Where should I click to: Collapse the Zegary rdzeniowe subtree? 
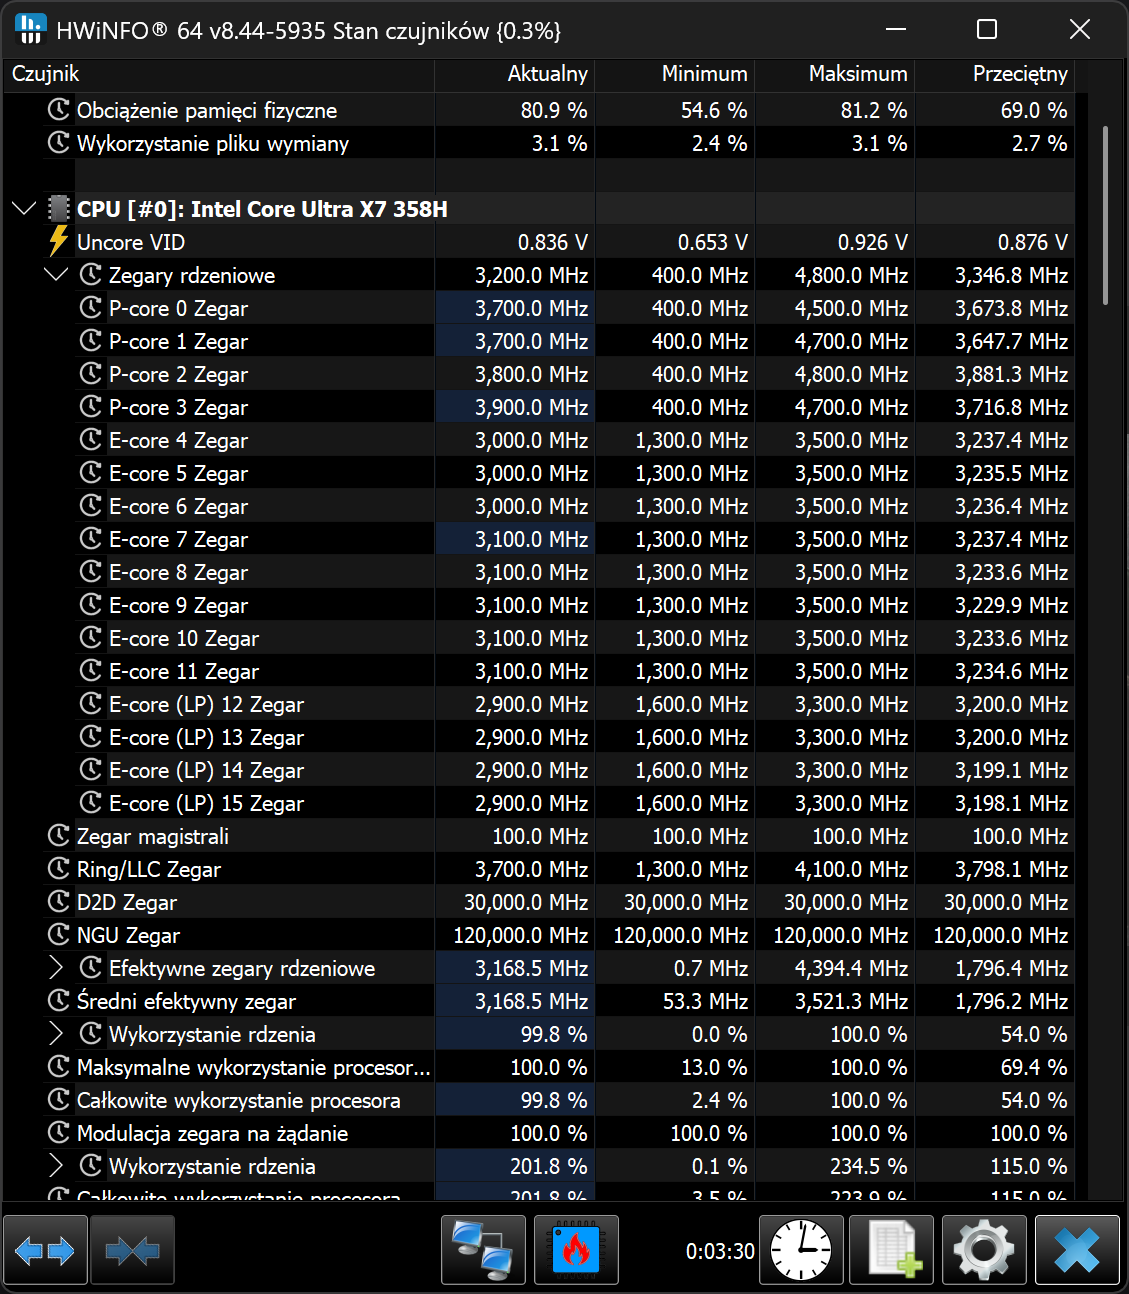coord(56,275)
